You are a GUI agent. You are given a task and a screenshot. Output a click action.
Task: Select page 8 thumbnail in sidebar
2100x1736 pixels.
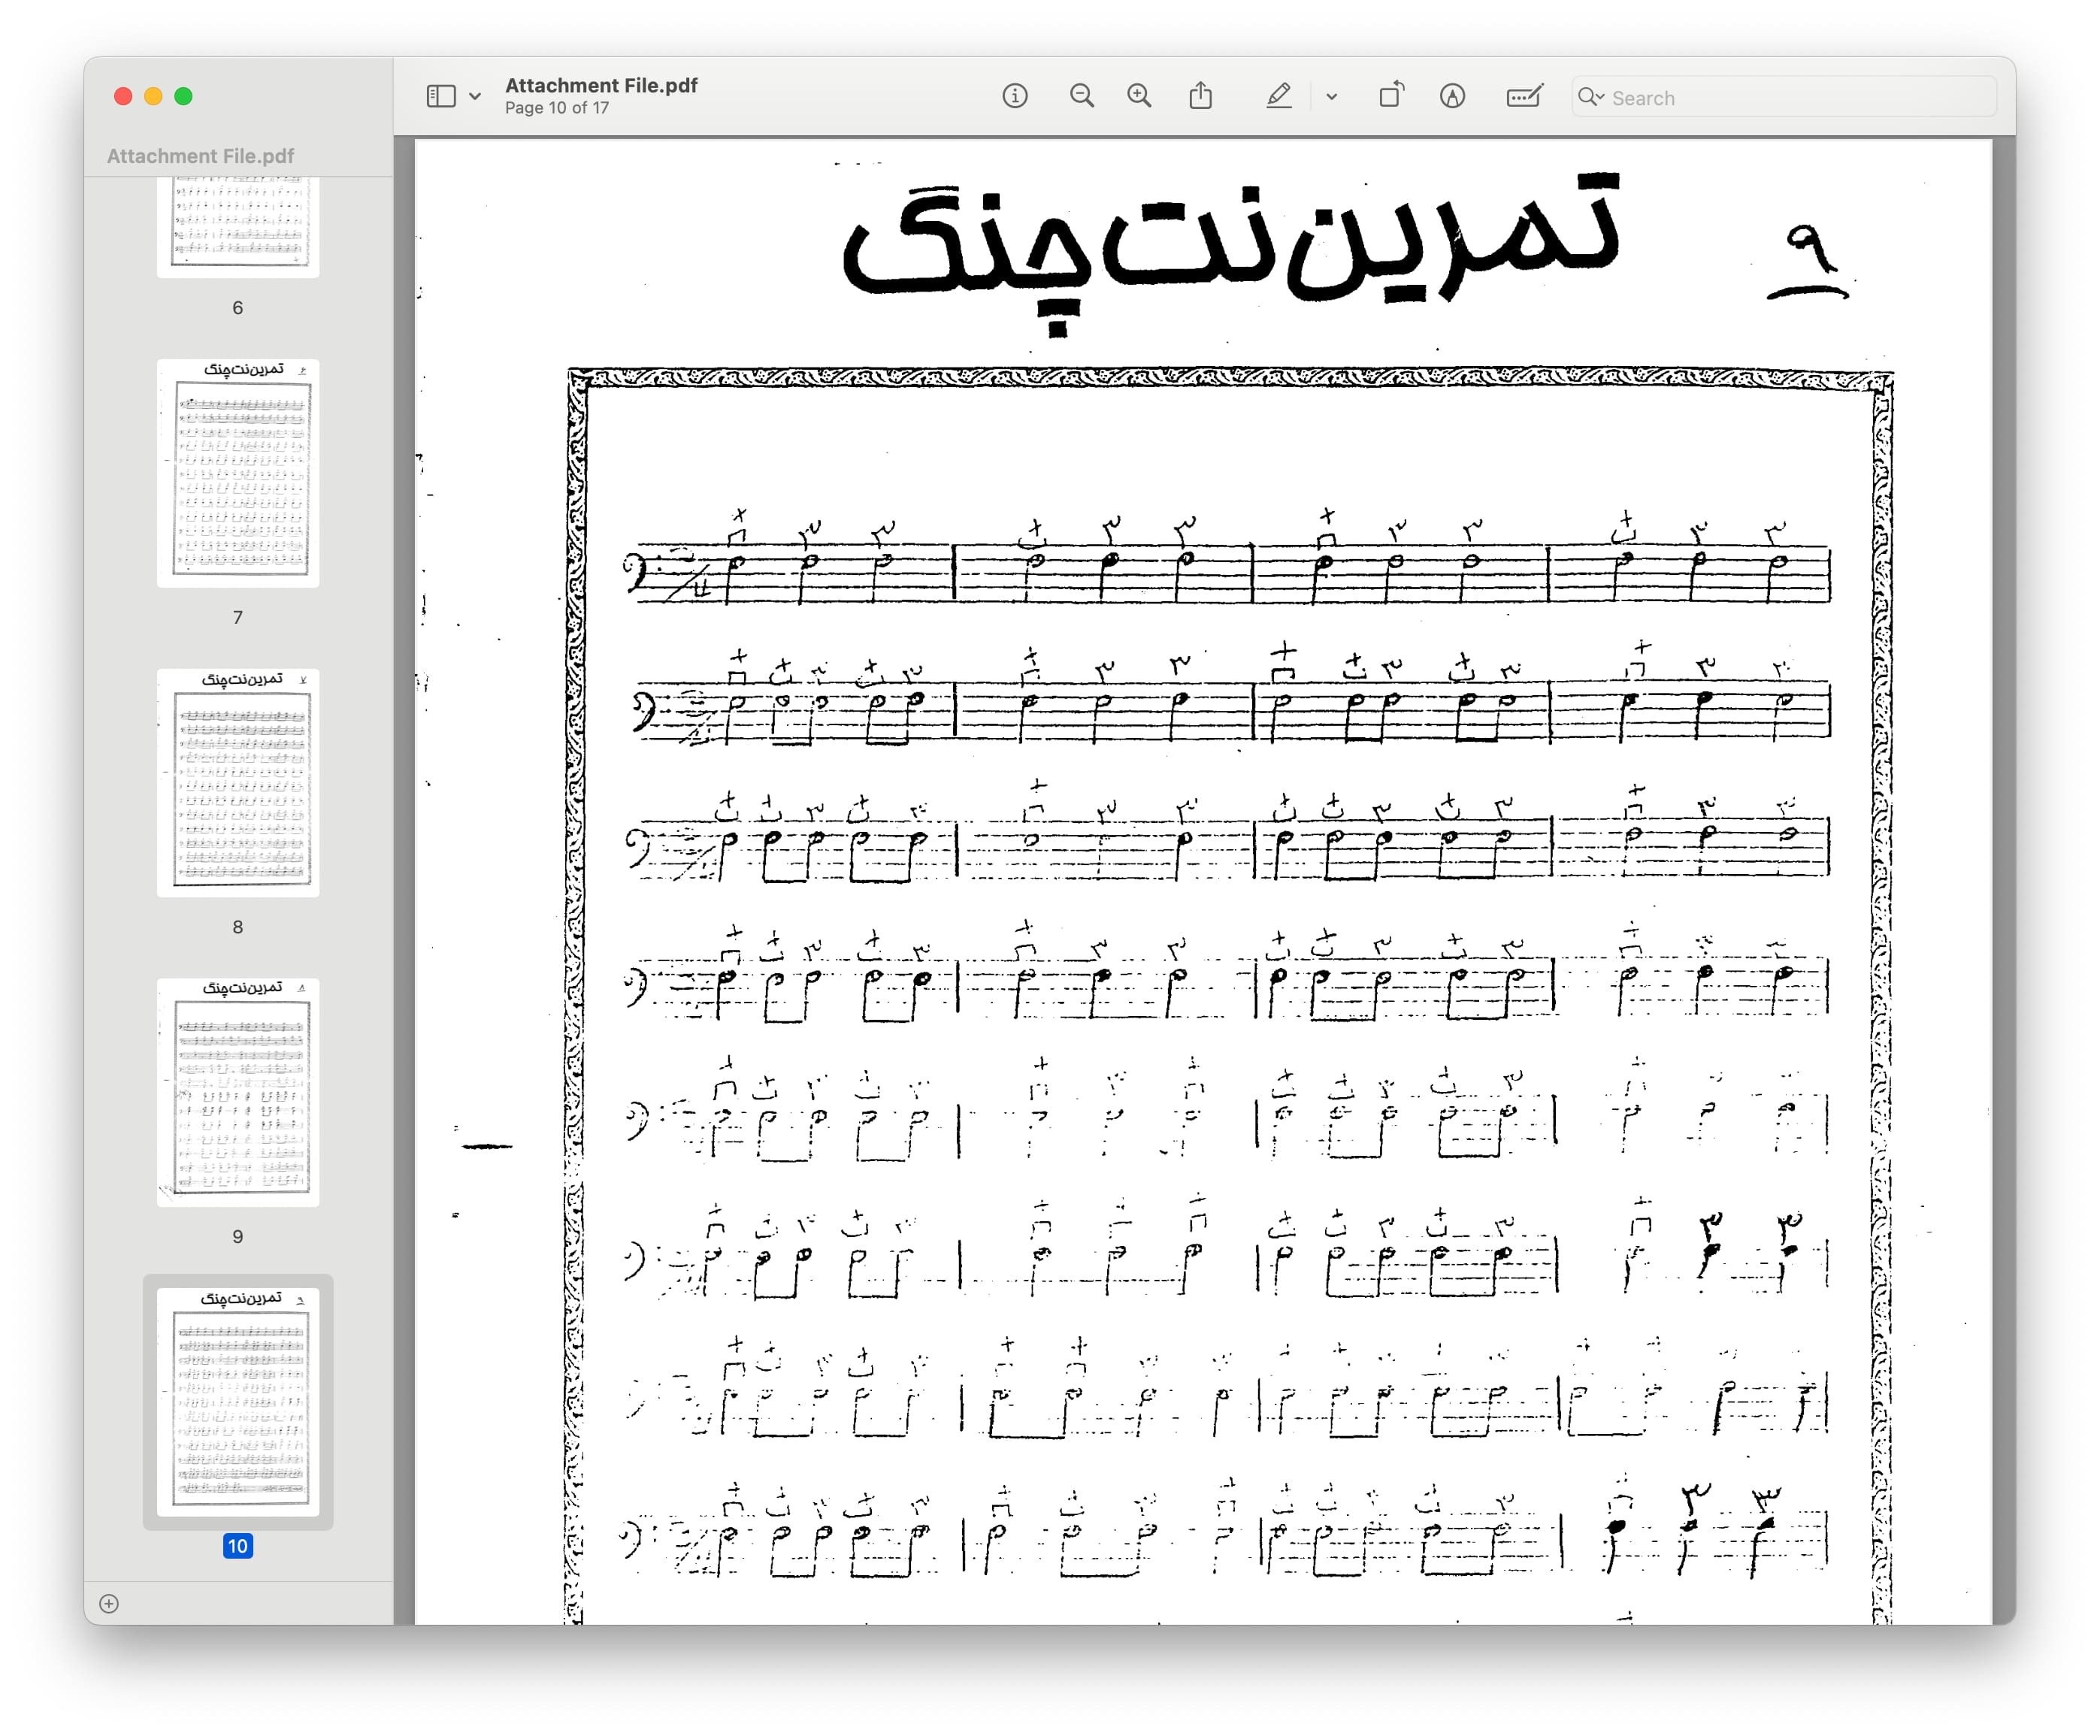238,783
